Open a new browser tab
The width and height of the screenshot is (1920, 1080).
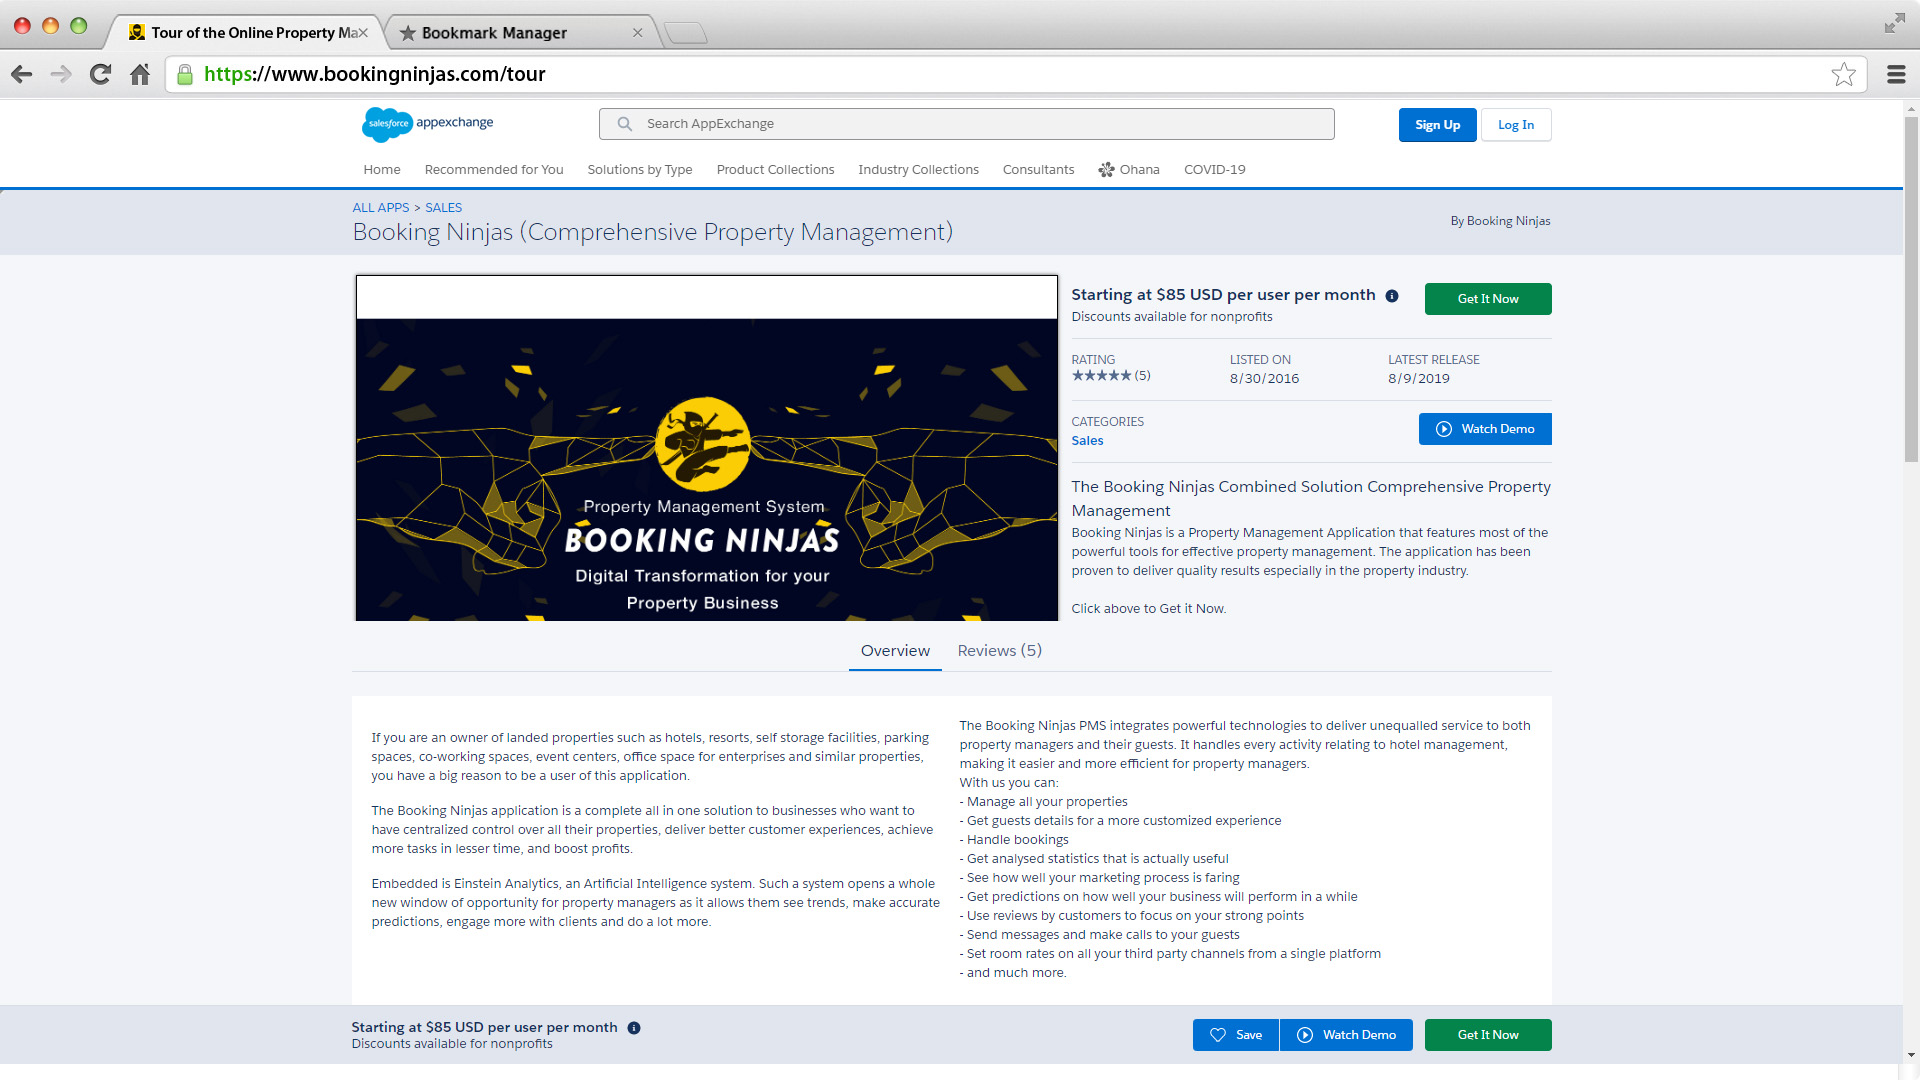(x=686, y=33)
